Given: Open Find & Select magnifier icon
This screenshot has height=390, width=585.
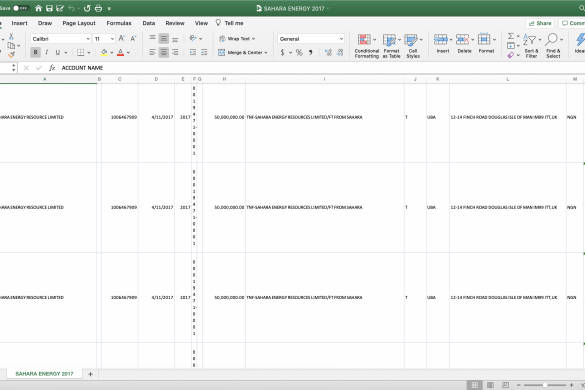Looking at the screenshot, I should click(x=551, y=39).
